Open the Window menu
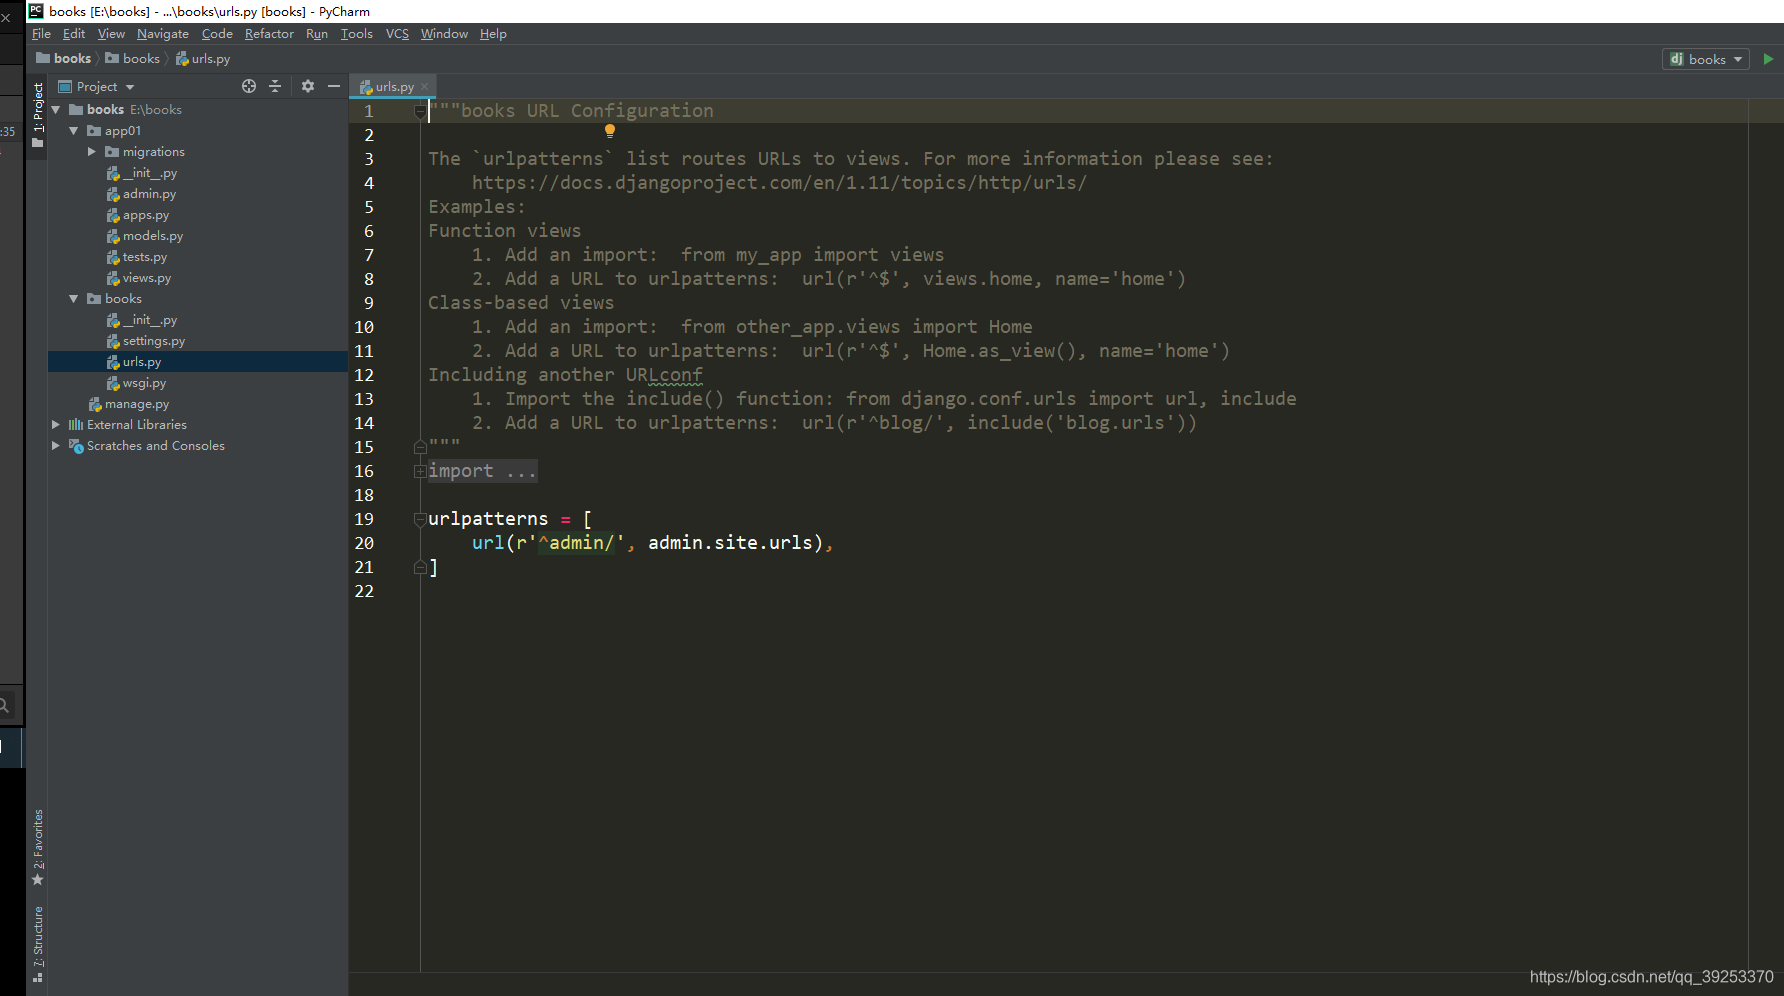 (x=444, y=34)
